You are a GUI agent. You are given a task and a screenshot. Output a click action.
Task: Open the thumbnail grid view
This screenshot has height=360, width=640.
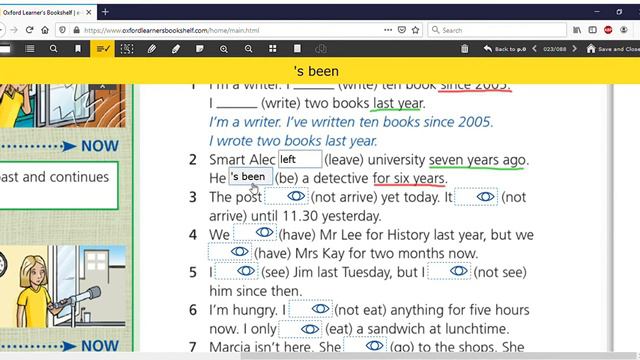272,49
